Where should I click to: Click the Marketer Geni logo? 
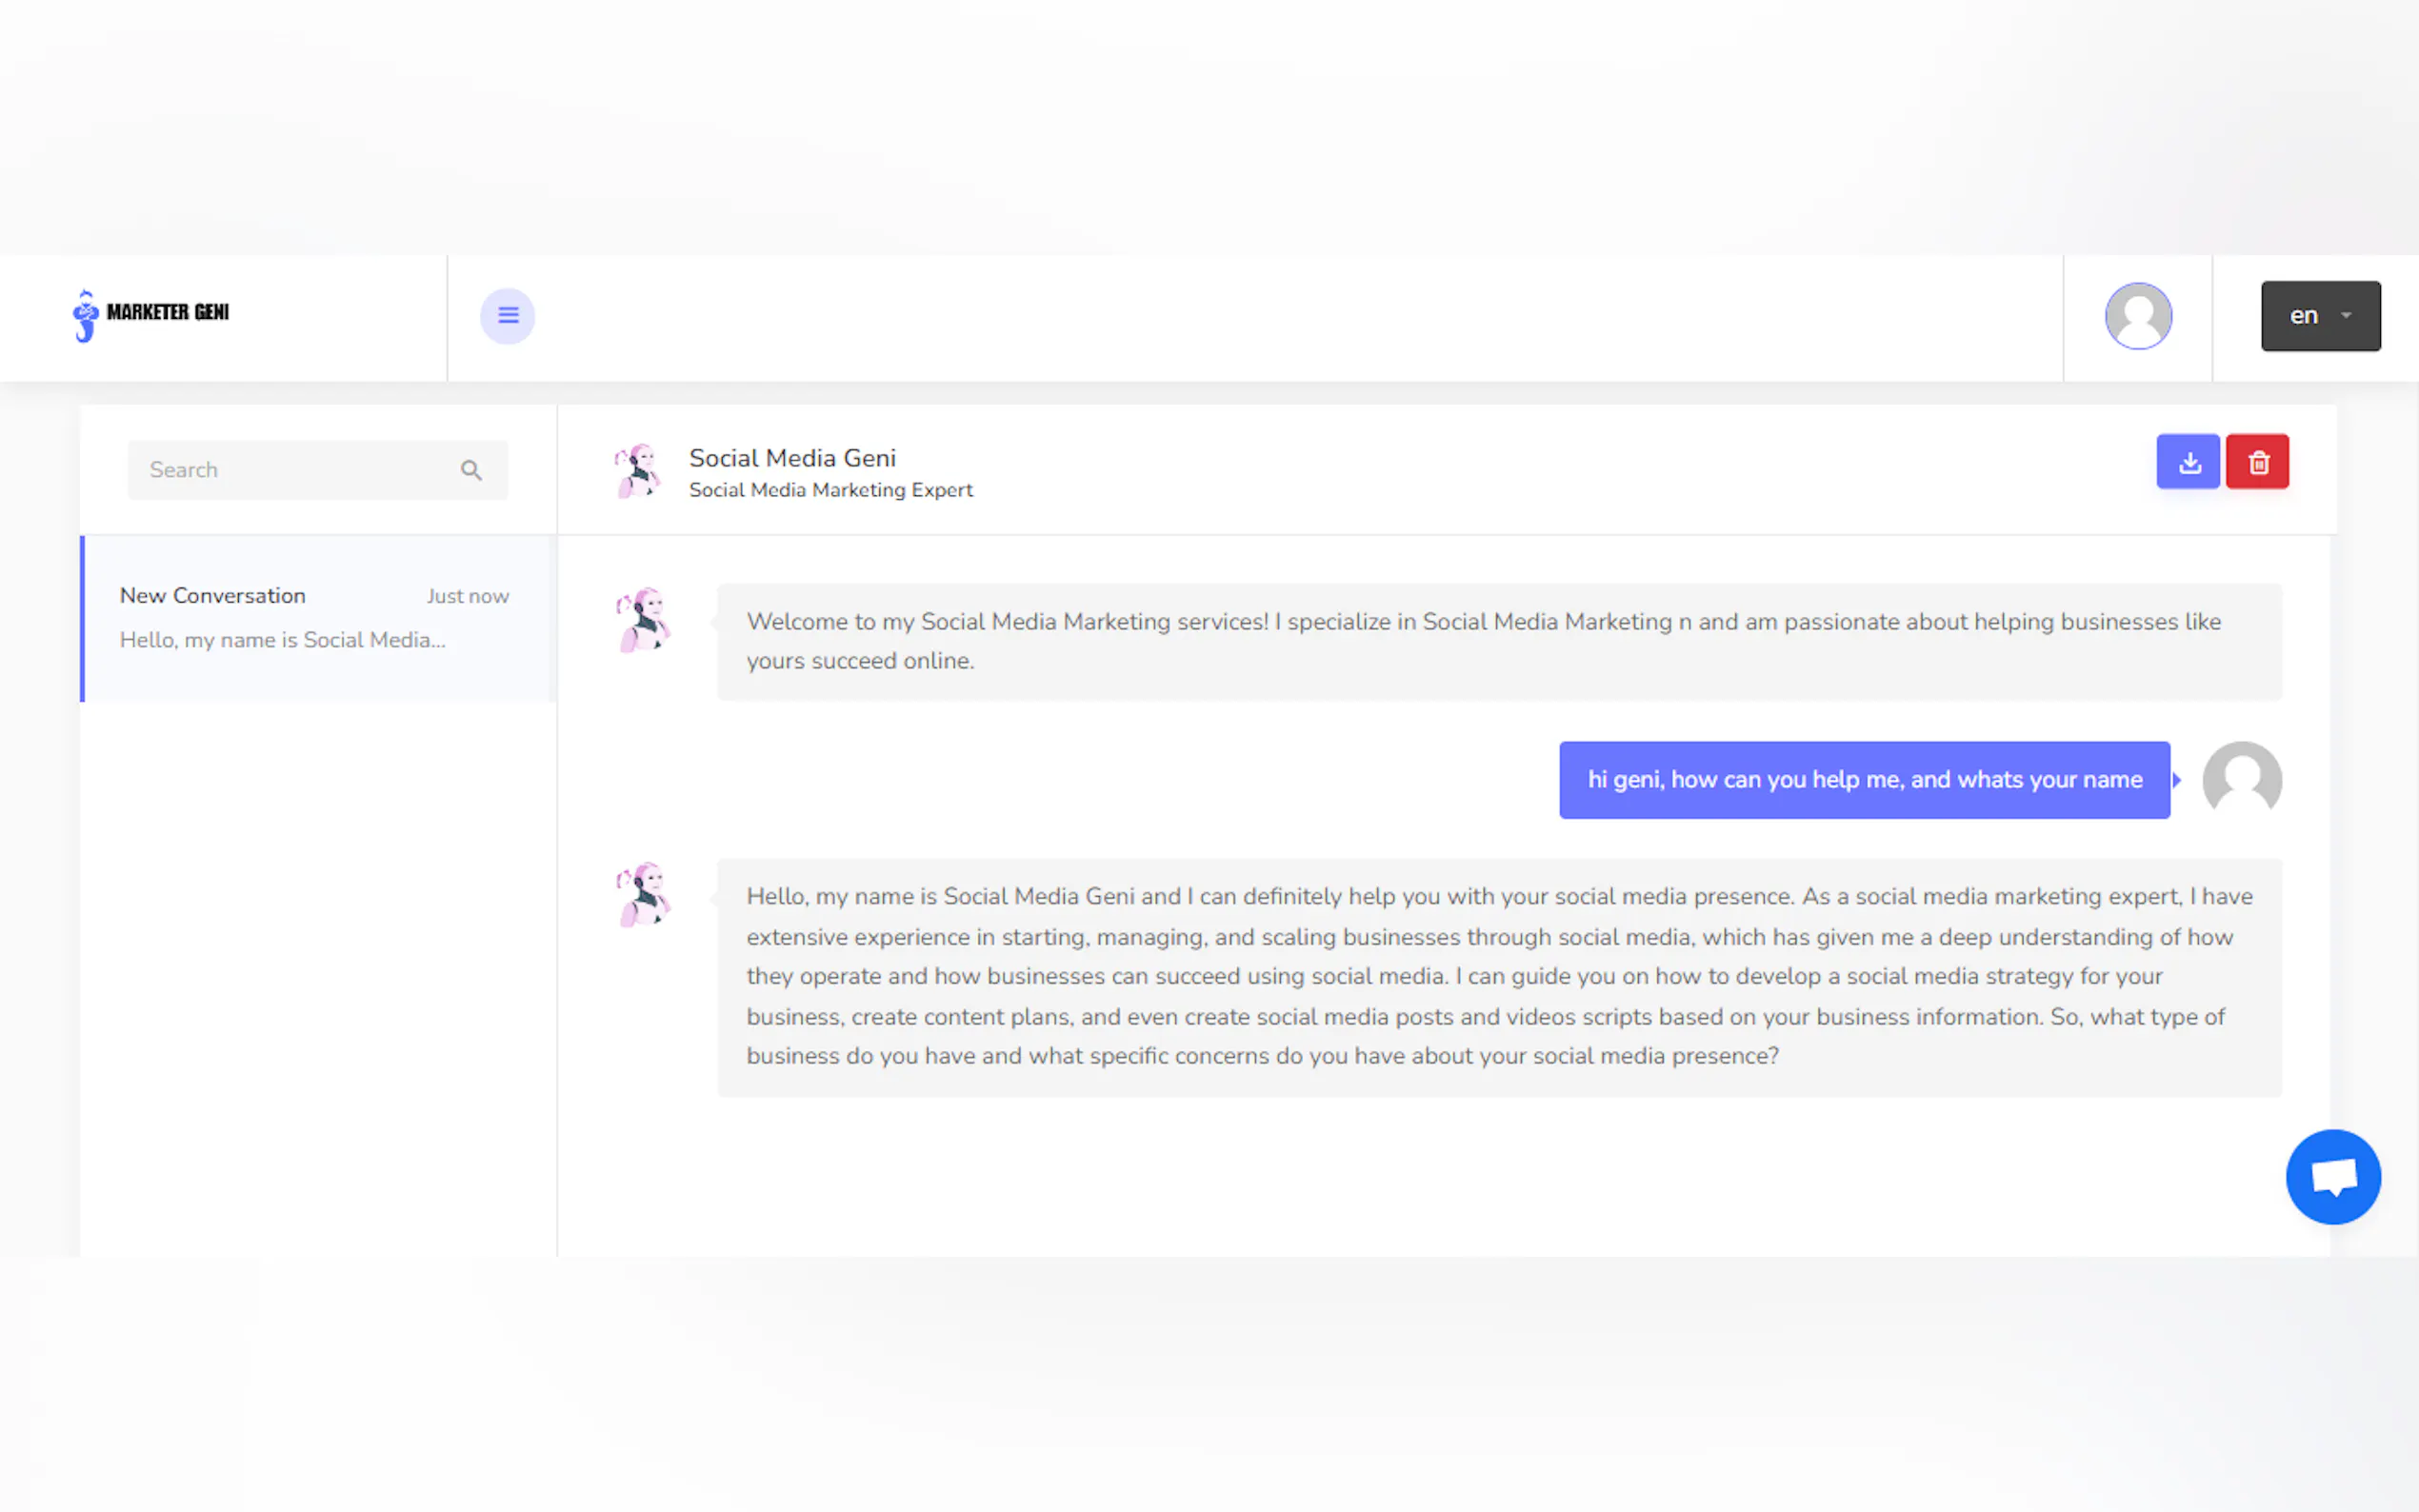[152, 314]
